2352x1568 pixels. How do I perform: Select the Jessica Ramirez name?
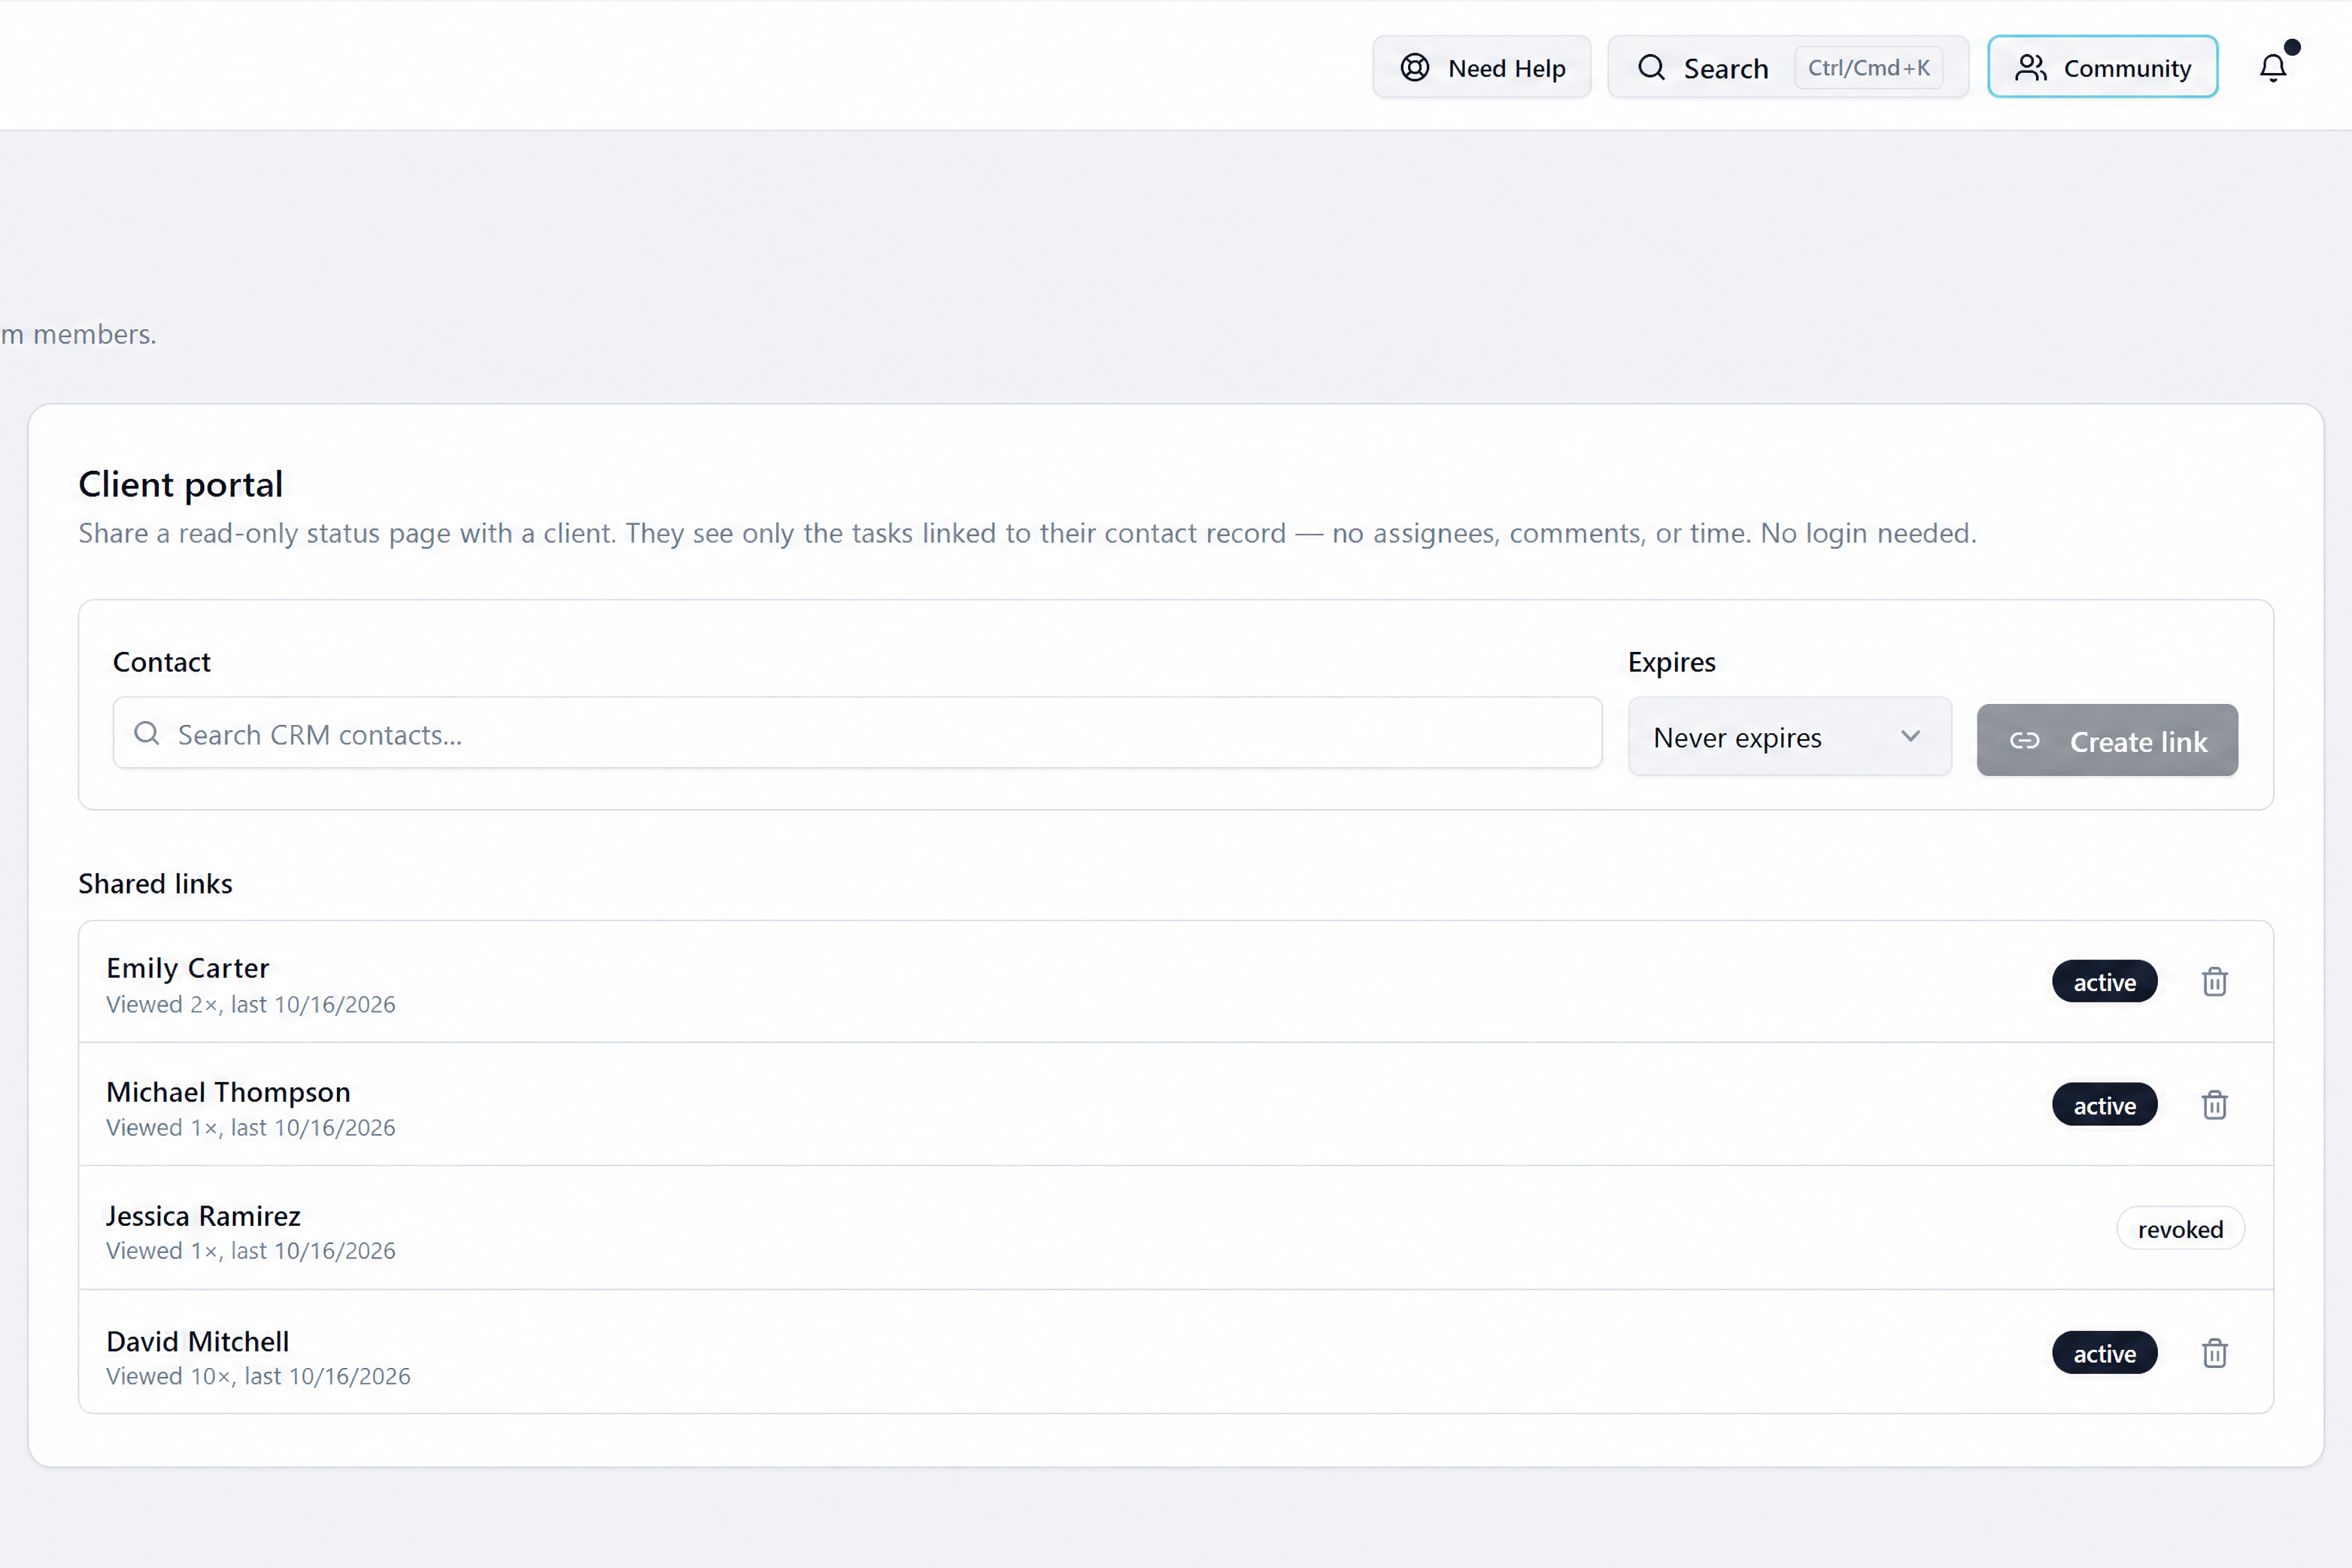tap(203, 1215)
